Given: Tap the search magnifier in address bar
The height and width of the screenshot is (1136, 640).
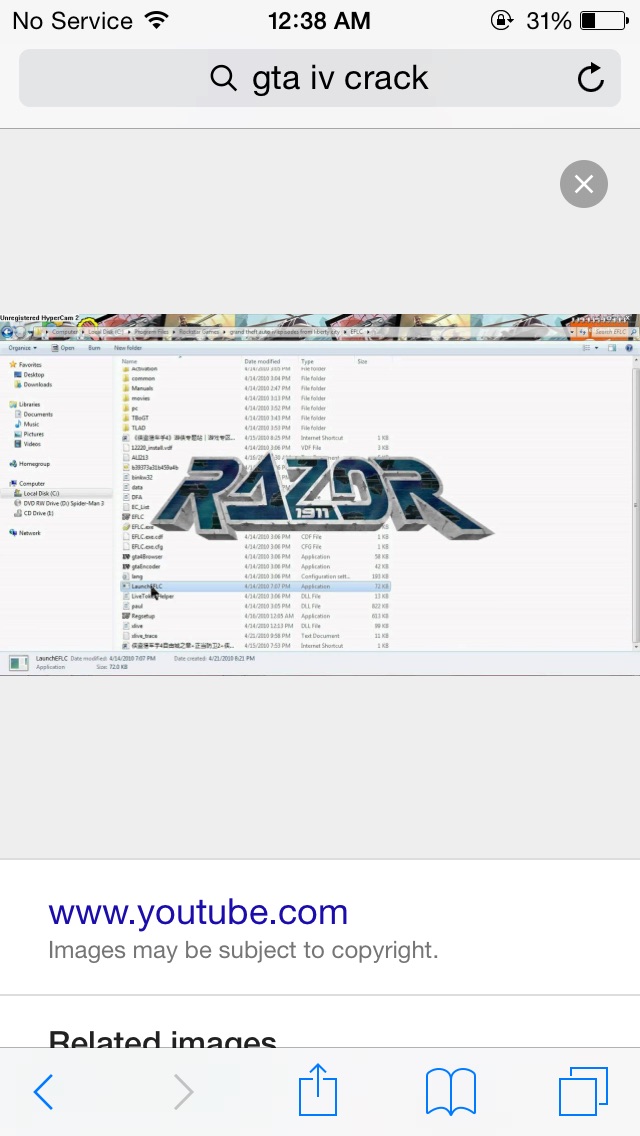Looking at the screenshot, I should pos(223,78).
